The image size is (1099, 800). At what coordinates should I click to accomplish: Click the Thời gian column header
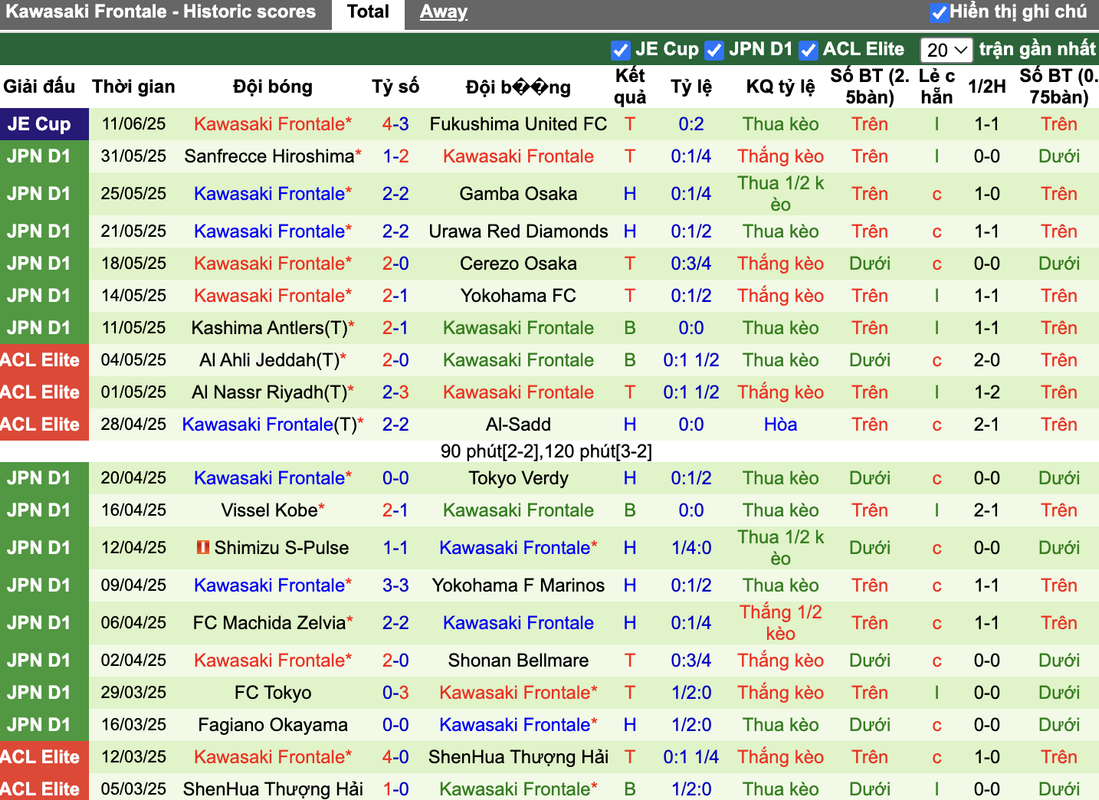[133, 87]
